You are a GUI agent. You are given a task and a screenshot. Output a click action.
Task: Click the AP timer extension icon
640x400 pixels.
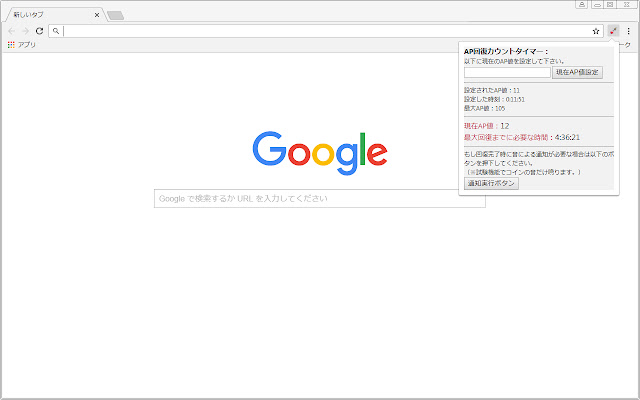[x=613, y=31]
